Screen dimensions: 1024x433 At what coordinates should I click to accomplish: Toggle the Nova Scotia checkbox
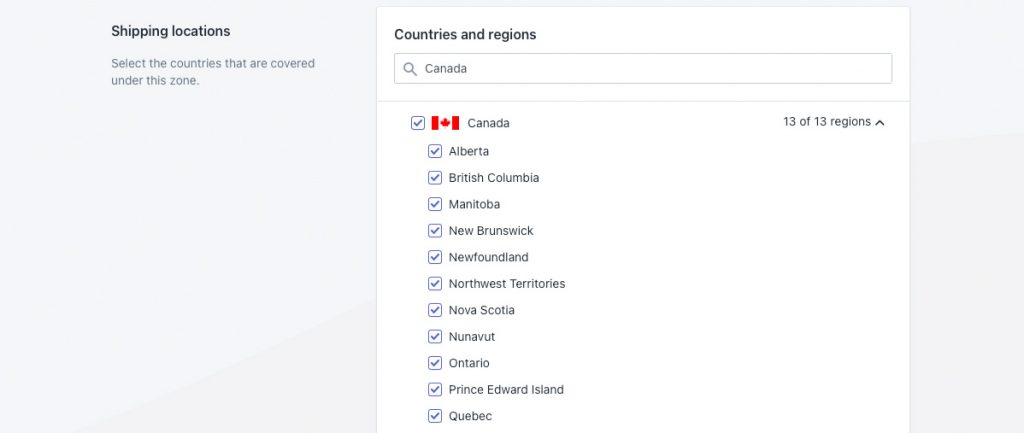click(x=435, y=310)
